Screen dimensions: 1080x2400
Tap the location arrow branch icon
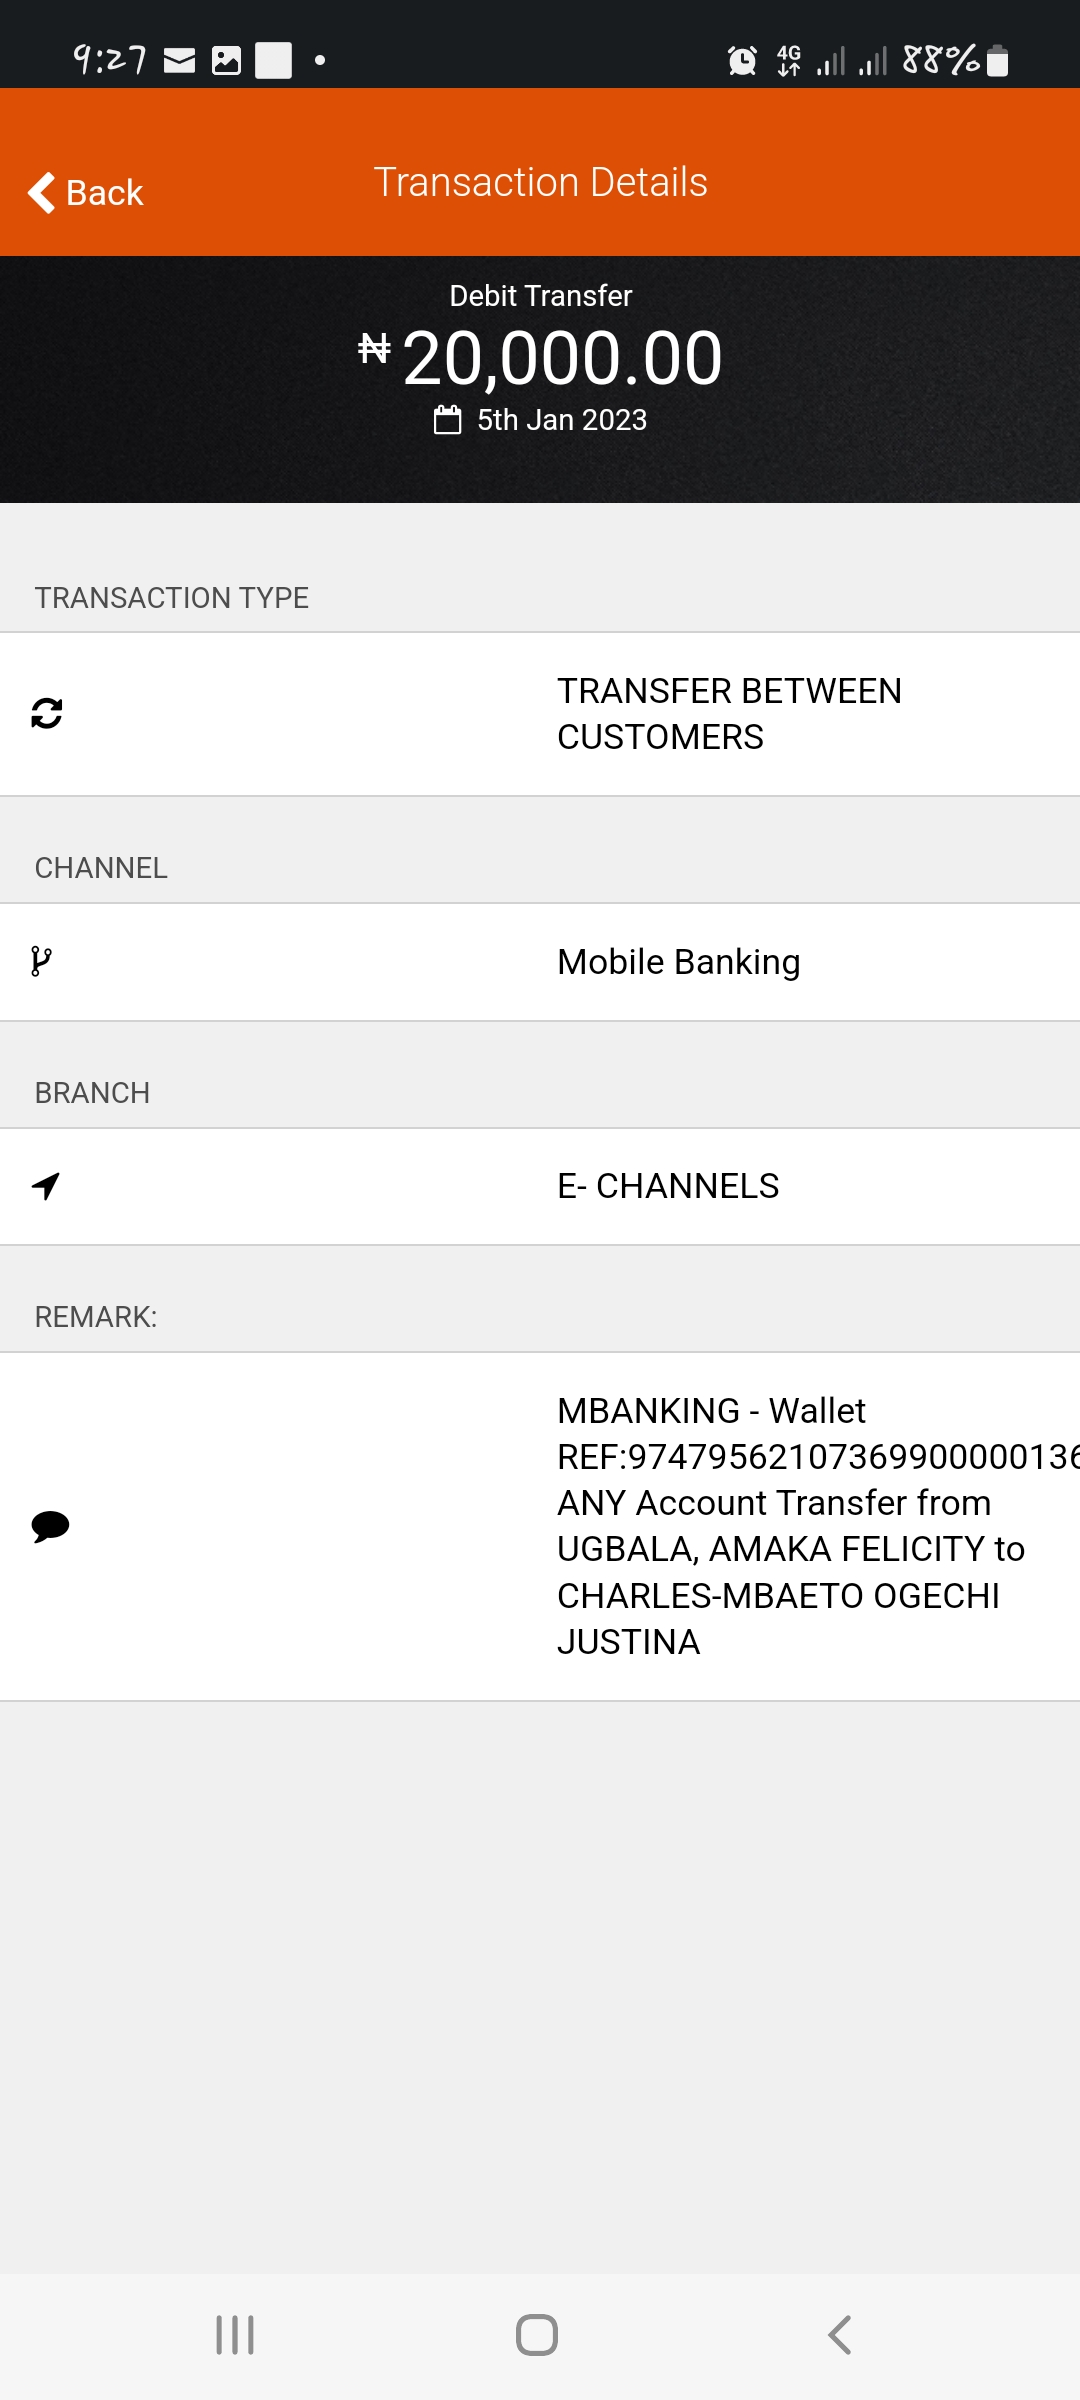pyautogui.click(x=46, y=1186)
